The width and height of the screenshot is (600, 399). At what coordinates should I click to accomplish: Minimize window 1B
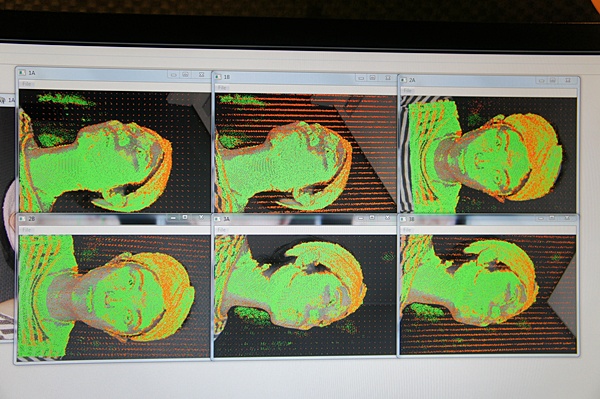click(x=361, y=78)
